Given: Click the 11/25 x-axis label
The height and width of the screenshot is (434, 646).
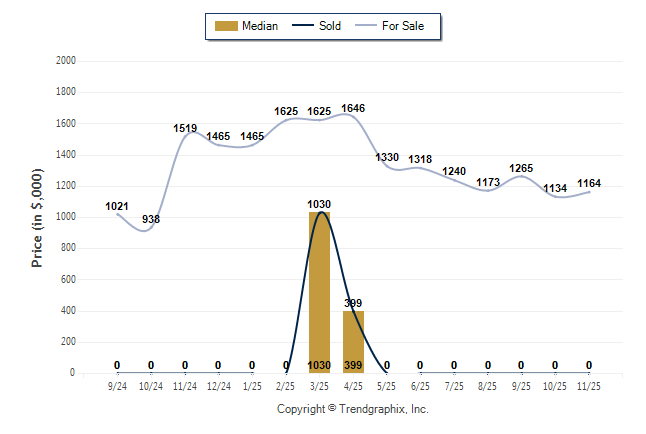Looking at the screenshot, I should 589,385.
